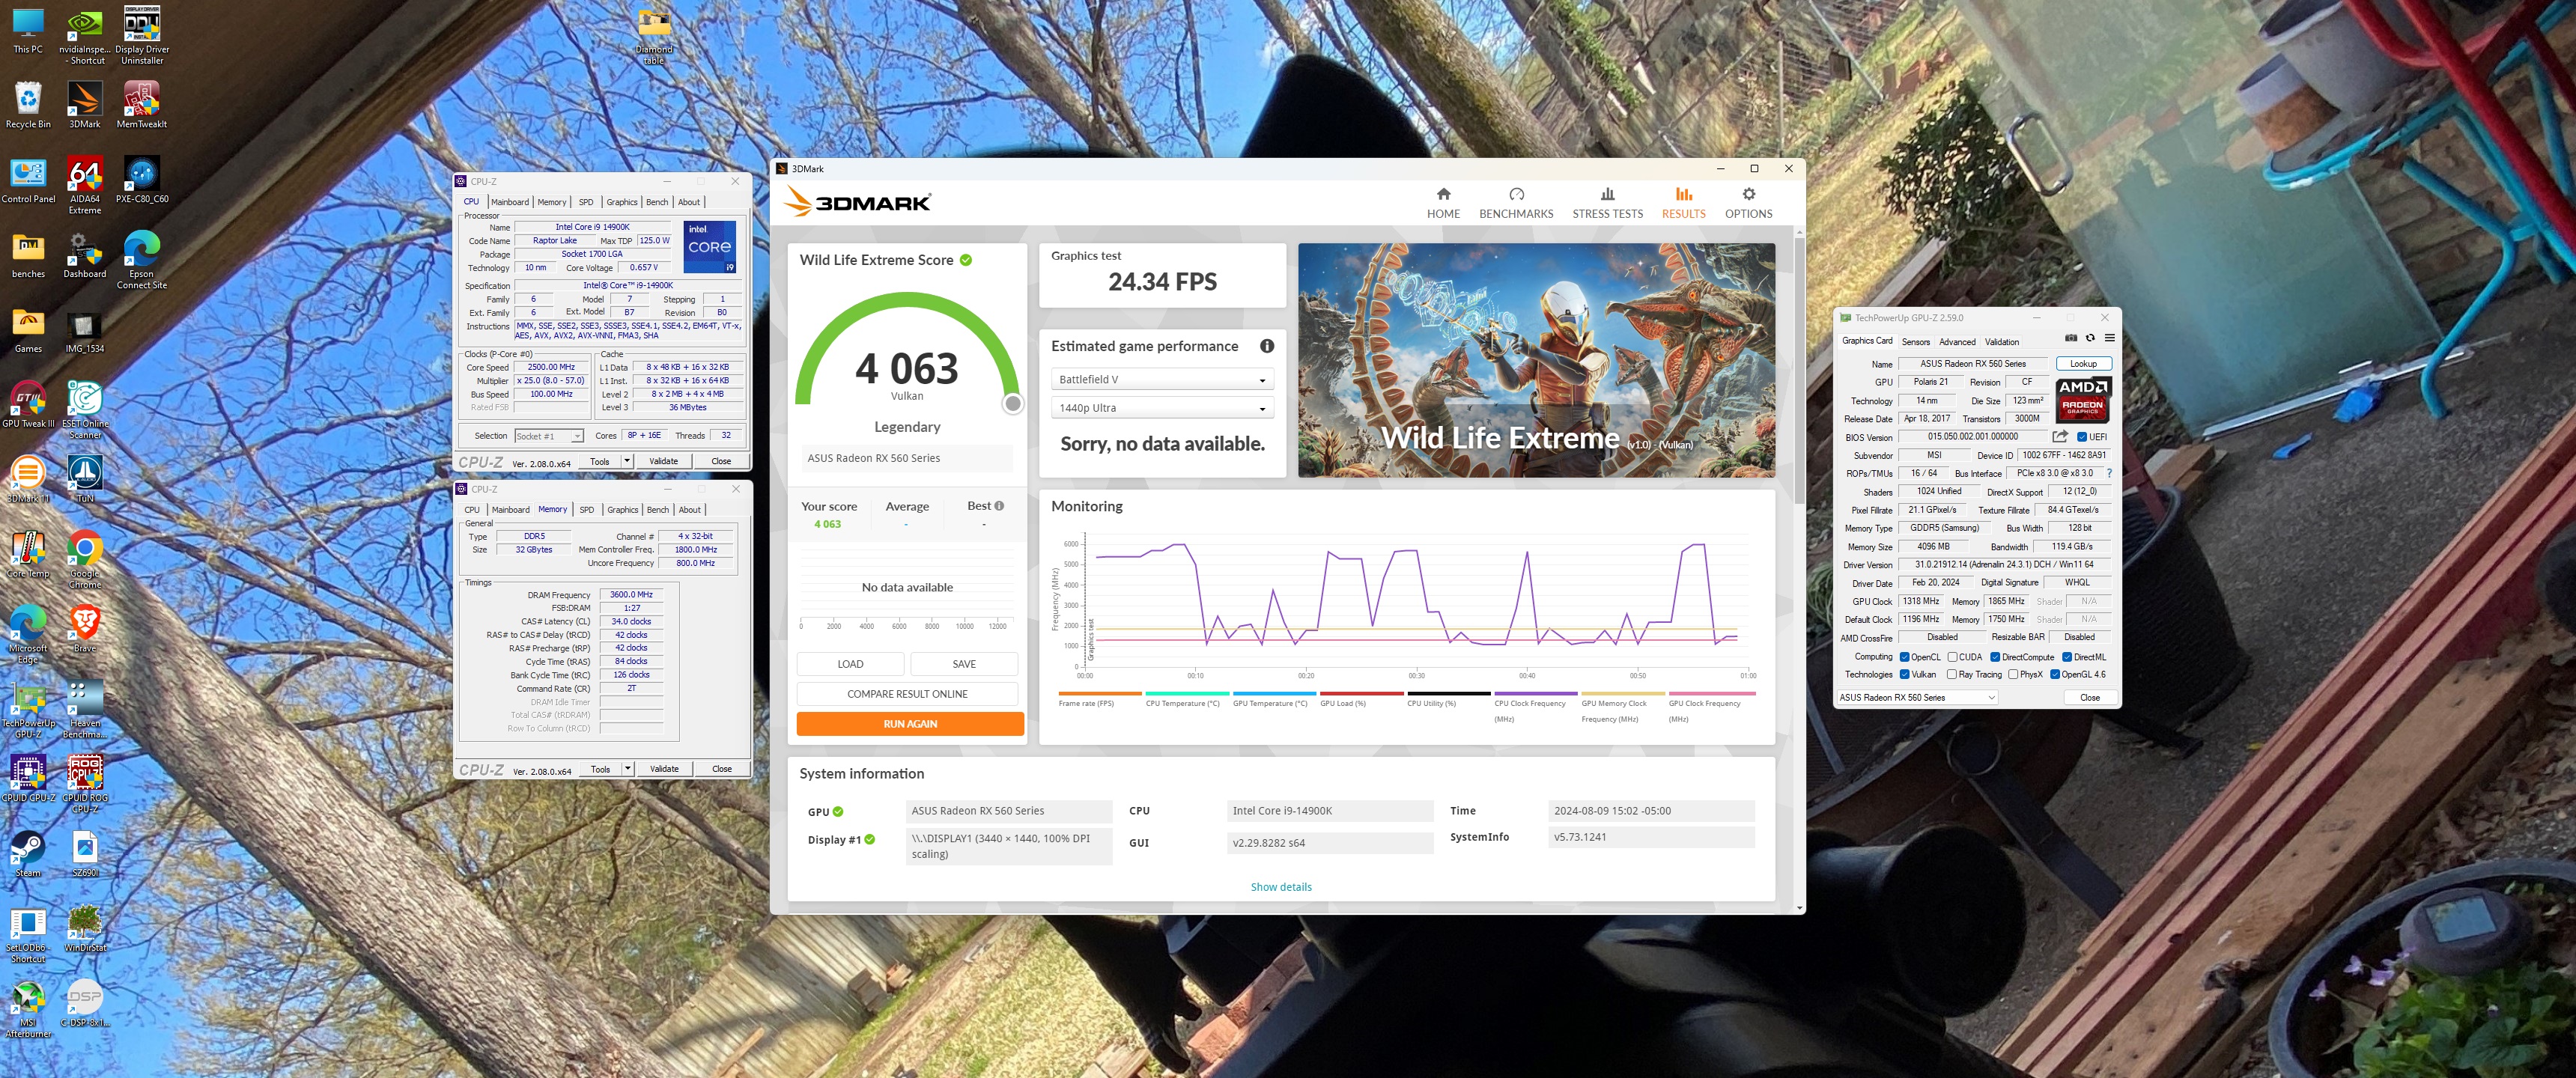Click the info icon next to Best
This screenshot has width=2576, height=1078.
pyautogui.click(x=999, y=506)
